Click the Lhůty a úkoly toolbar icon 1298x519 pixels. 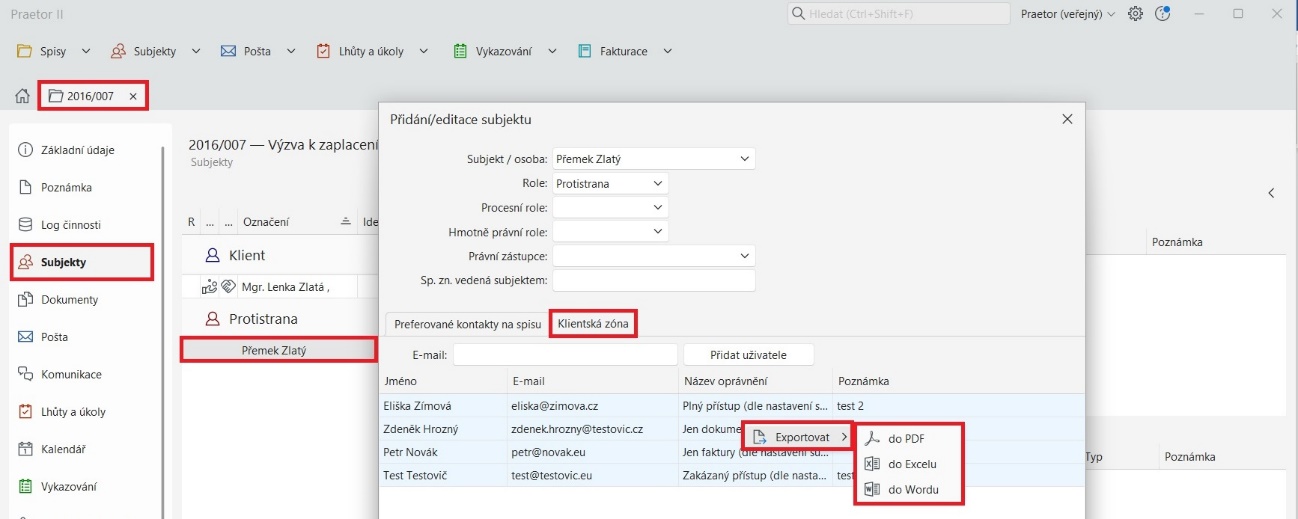[323, 51]
